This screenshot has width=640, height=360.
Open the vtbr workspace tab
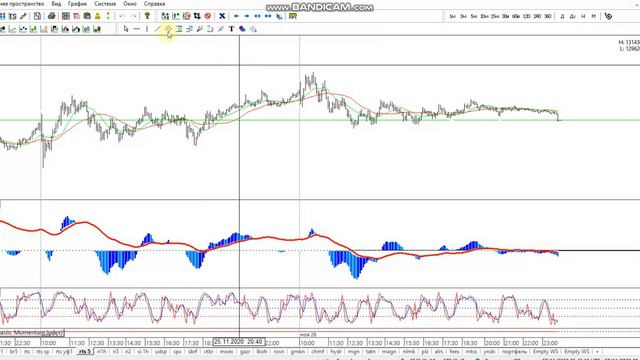point(209,351)
